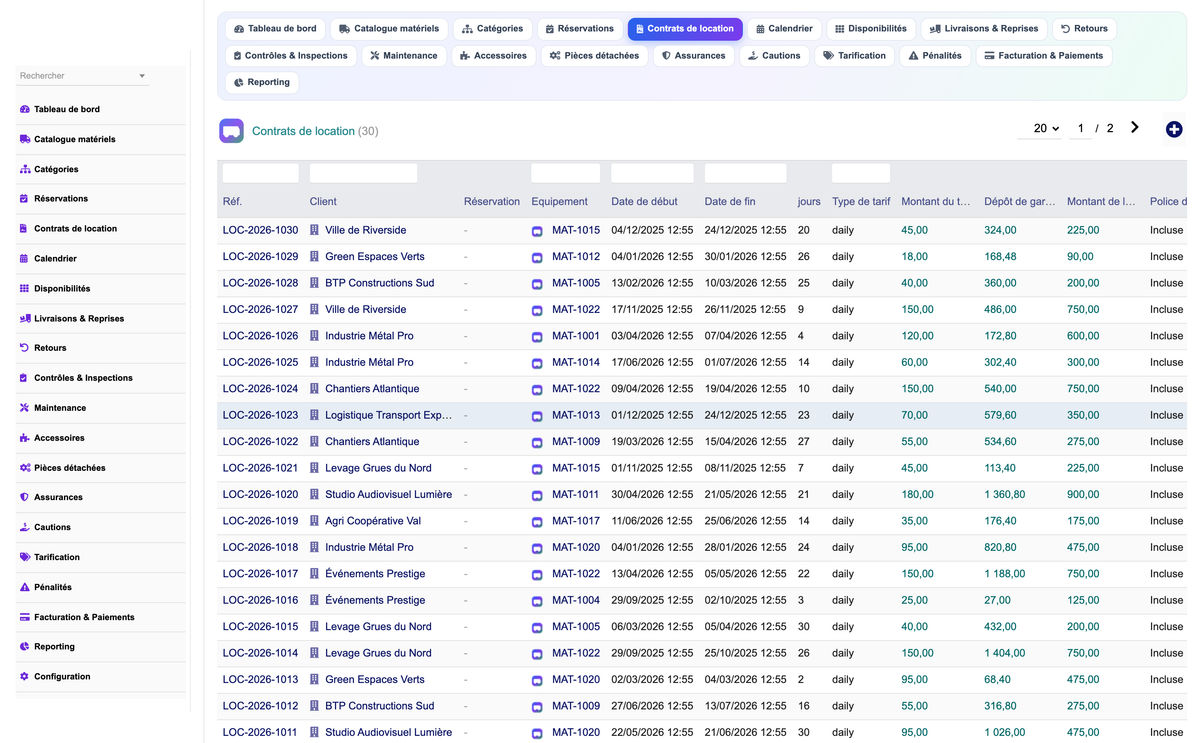Image resolution: width=1200 pixels, height=743 pixels.
Task: Click building icon beside Ville de Riverside in LOC-2026-1030 row
Action: (314, 230)
